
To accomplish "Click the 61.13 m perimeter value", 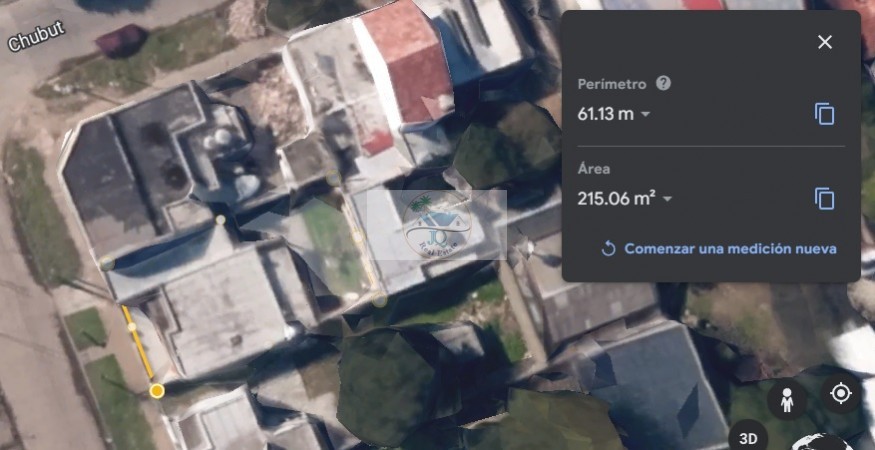I will (x=605, y=114).
